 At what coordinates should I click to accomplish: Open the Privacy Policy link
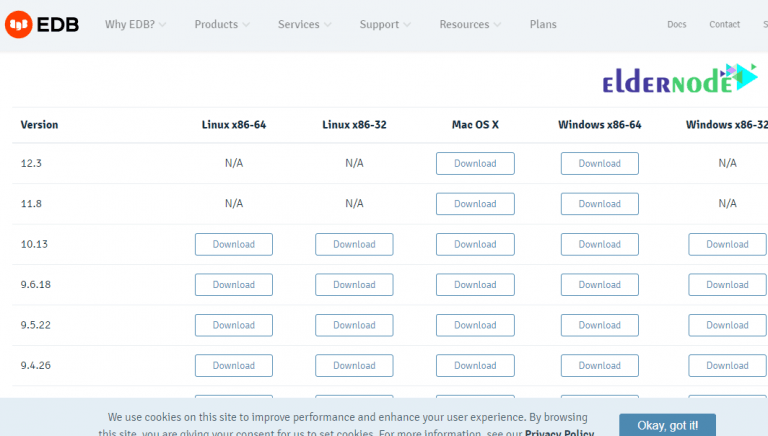click(560, 432)
